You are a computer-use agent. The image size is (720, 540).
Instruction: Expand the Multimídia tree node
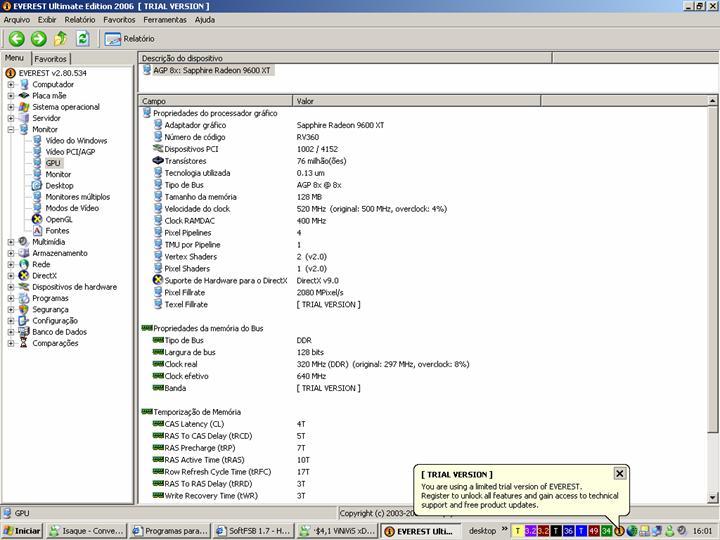[x=11, y=242]
